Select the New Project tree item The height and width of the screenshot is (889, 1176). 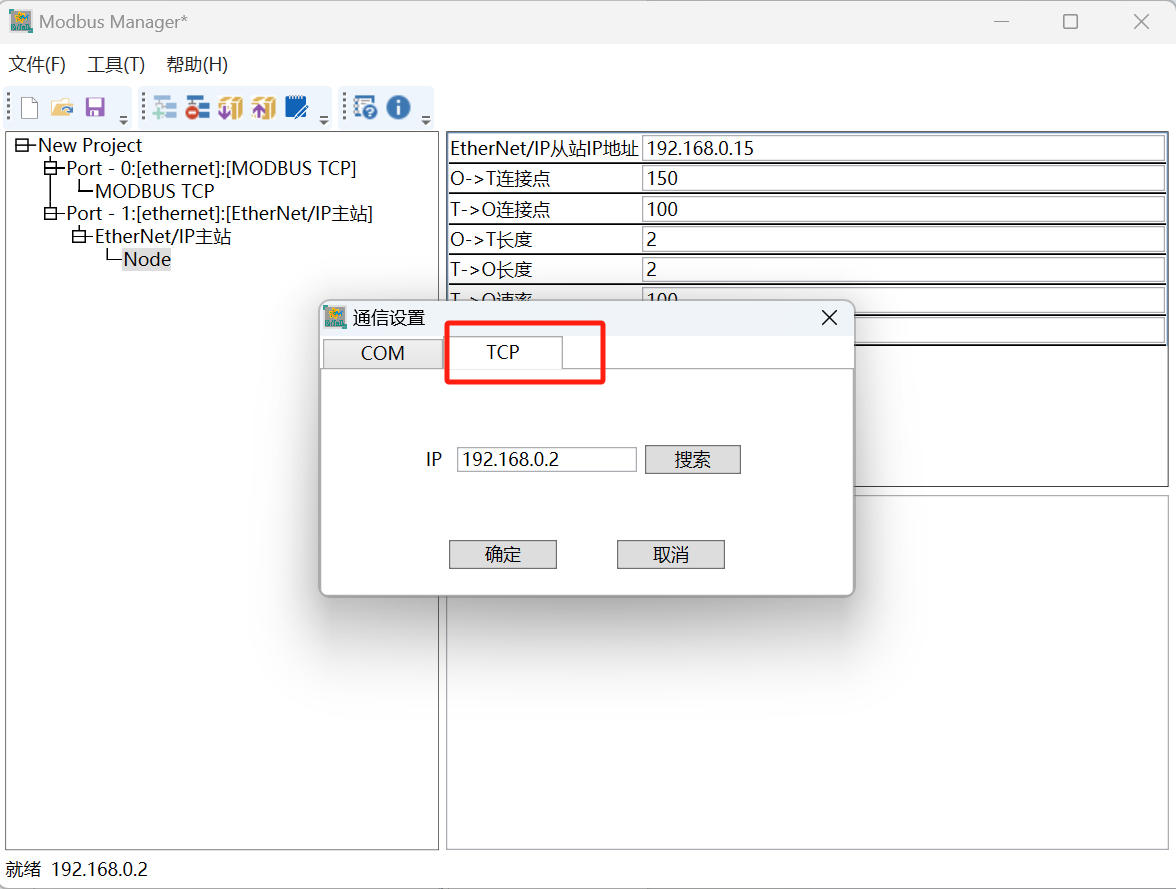tap(90, 145)
